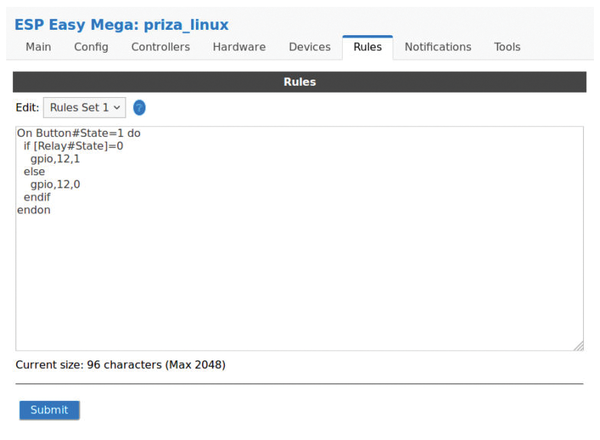Switch to the Main tab

tap(38, 47)
